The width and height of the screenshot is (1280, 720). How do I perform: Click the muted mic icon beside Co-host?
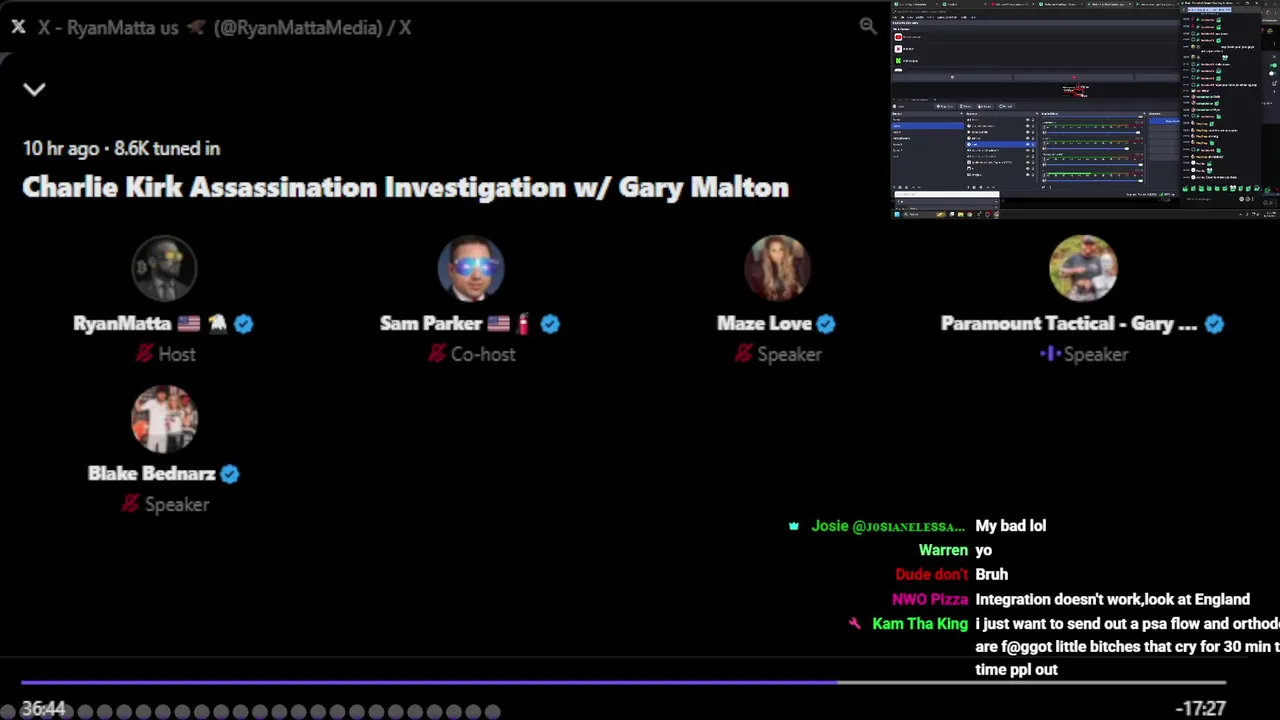click(x=436, y=354)
